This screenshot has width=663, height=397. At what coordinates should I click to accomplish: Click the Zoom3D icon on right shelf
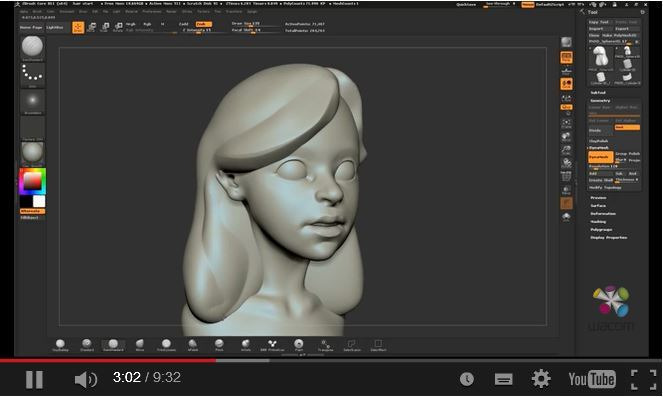point(567,150)
